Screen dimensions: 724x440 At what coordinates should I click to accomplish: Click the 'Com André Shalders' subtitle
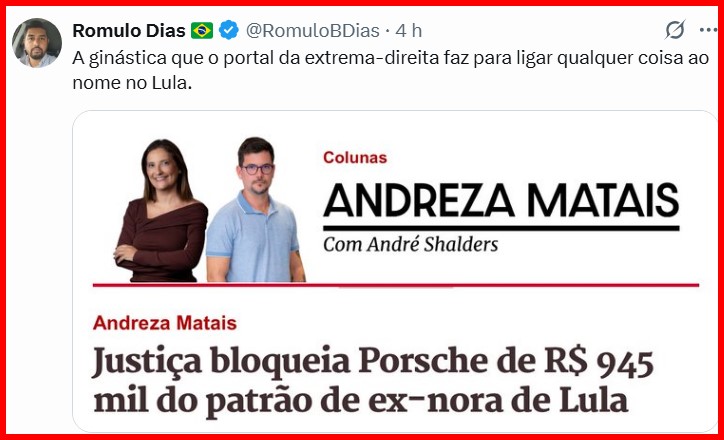410,244
